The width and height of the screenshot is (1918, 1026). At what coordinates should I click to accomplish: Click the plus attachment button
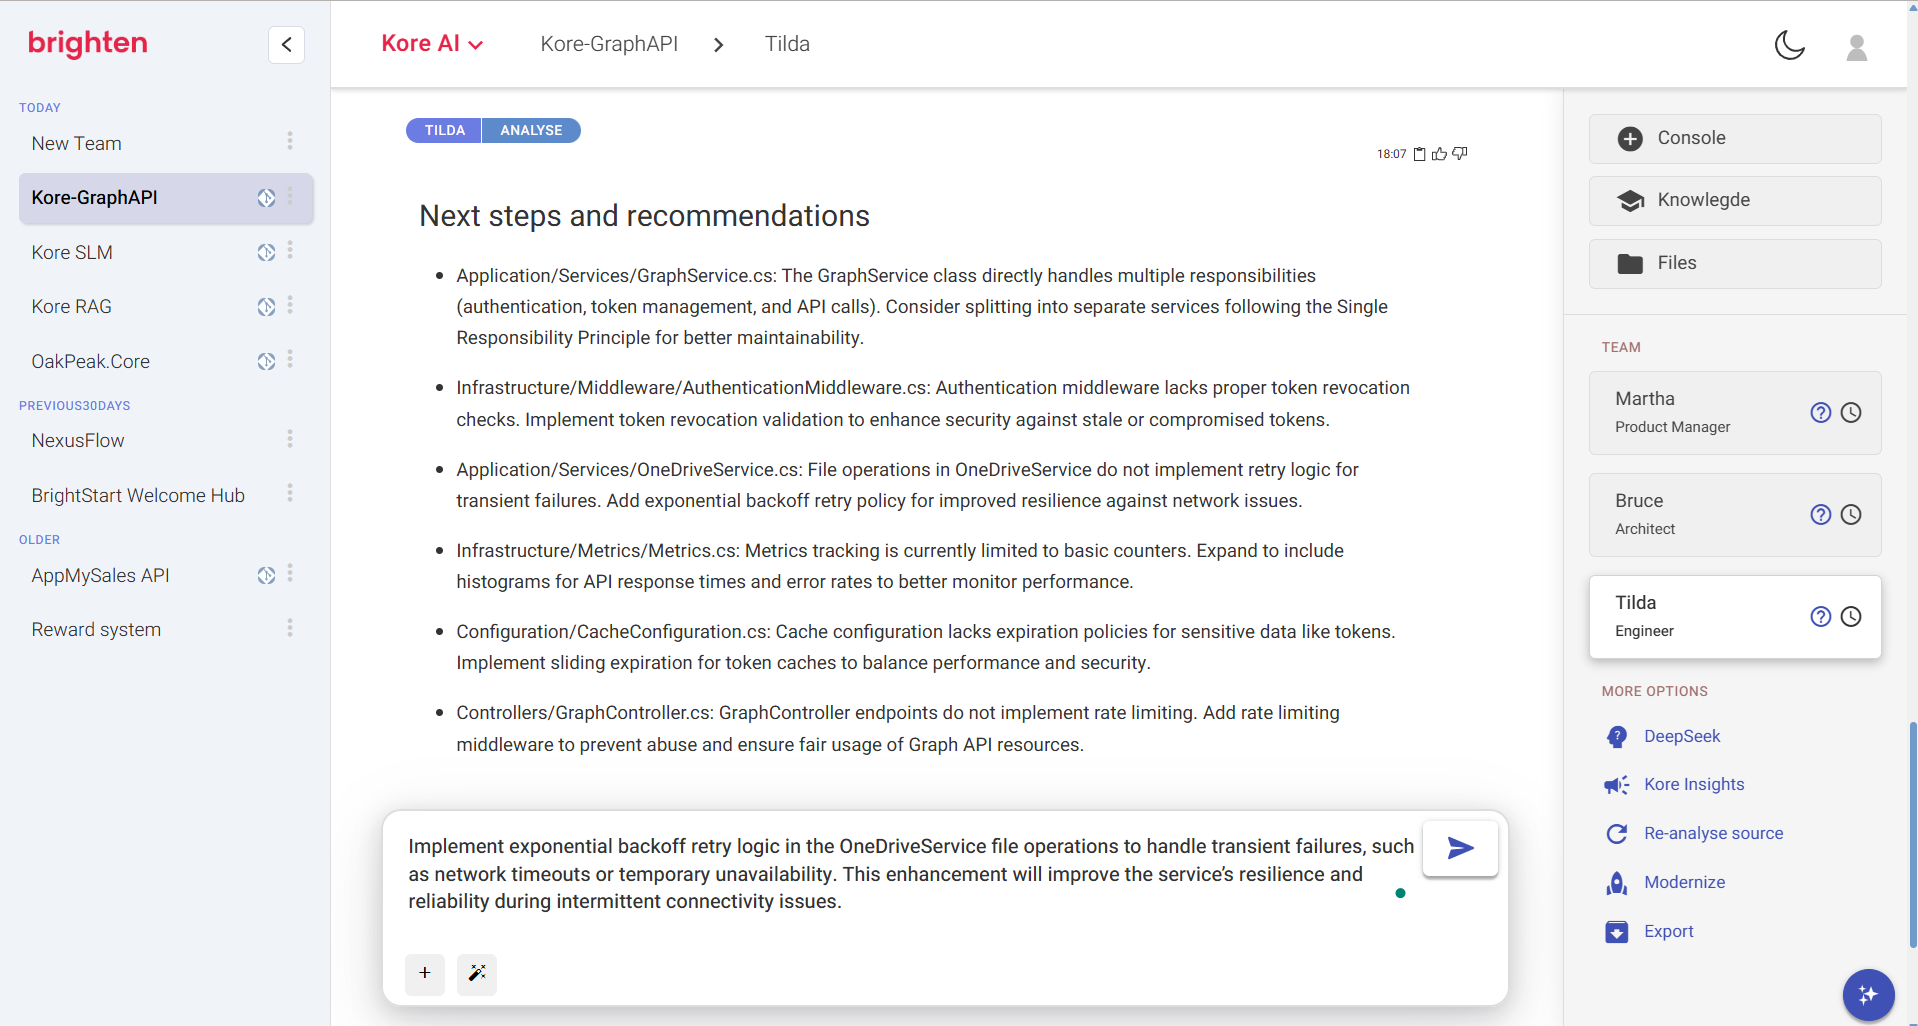pyautogui.click(x=425, y=973)
